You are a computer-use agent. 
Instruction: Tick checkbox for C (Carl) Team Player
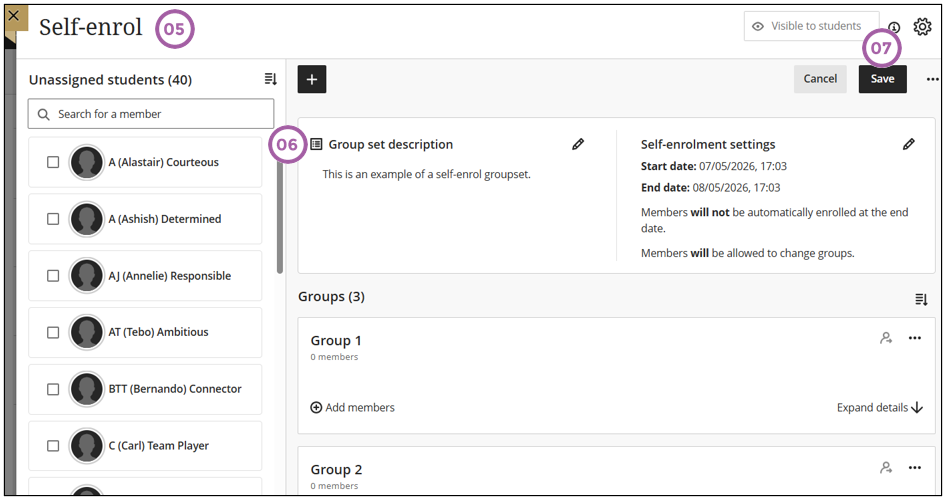pyautogui.click(x=53, y=446)
